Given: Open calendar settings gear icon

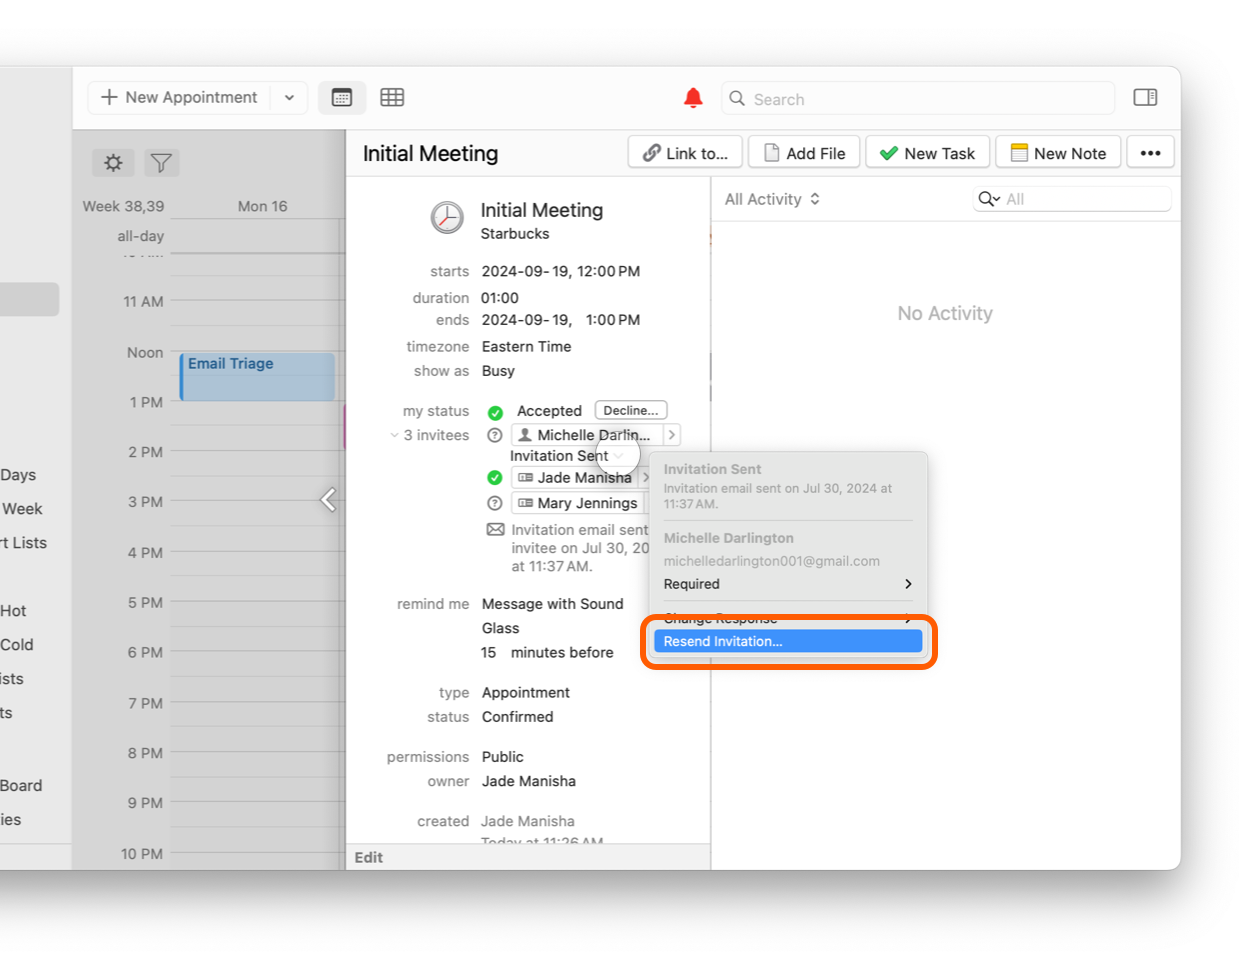Looking at the screenshot, I should click(x=113, y=163).
